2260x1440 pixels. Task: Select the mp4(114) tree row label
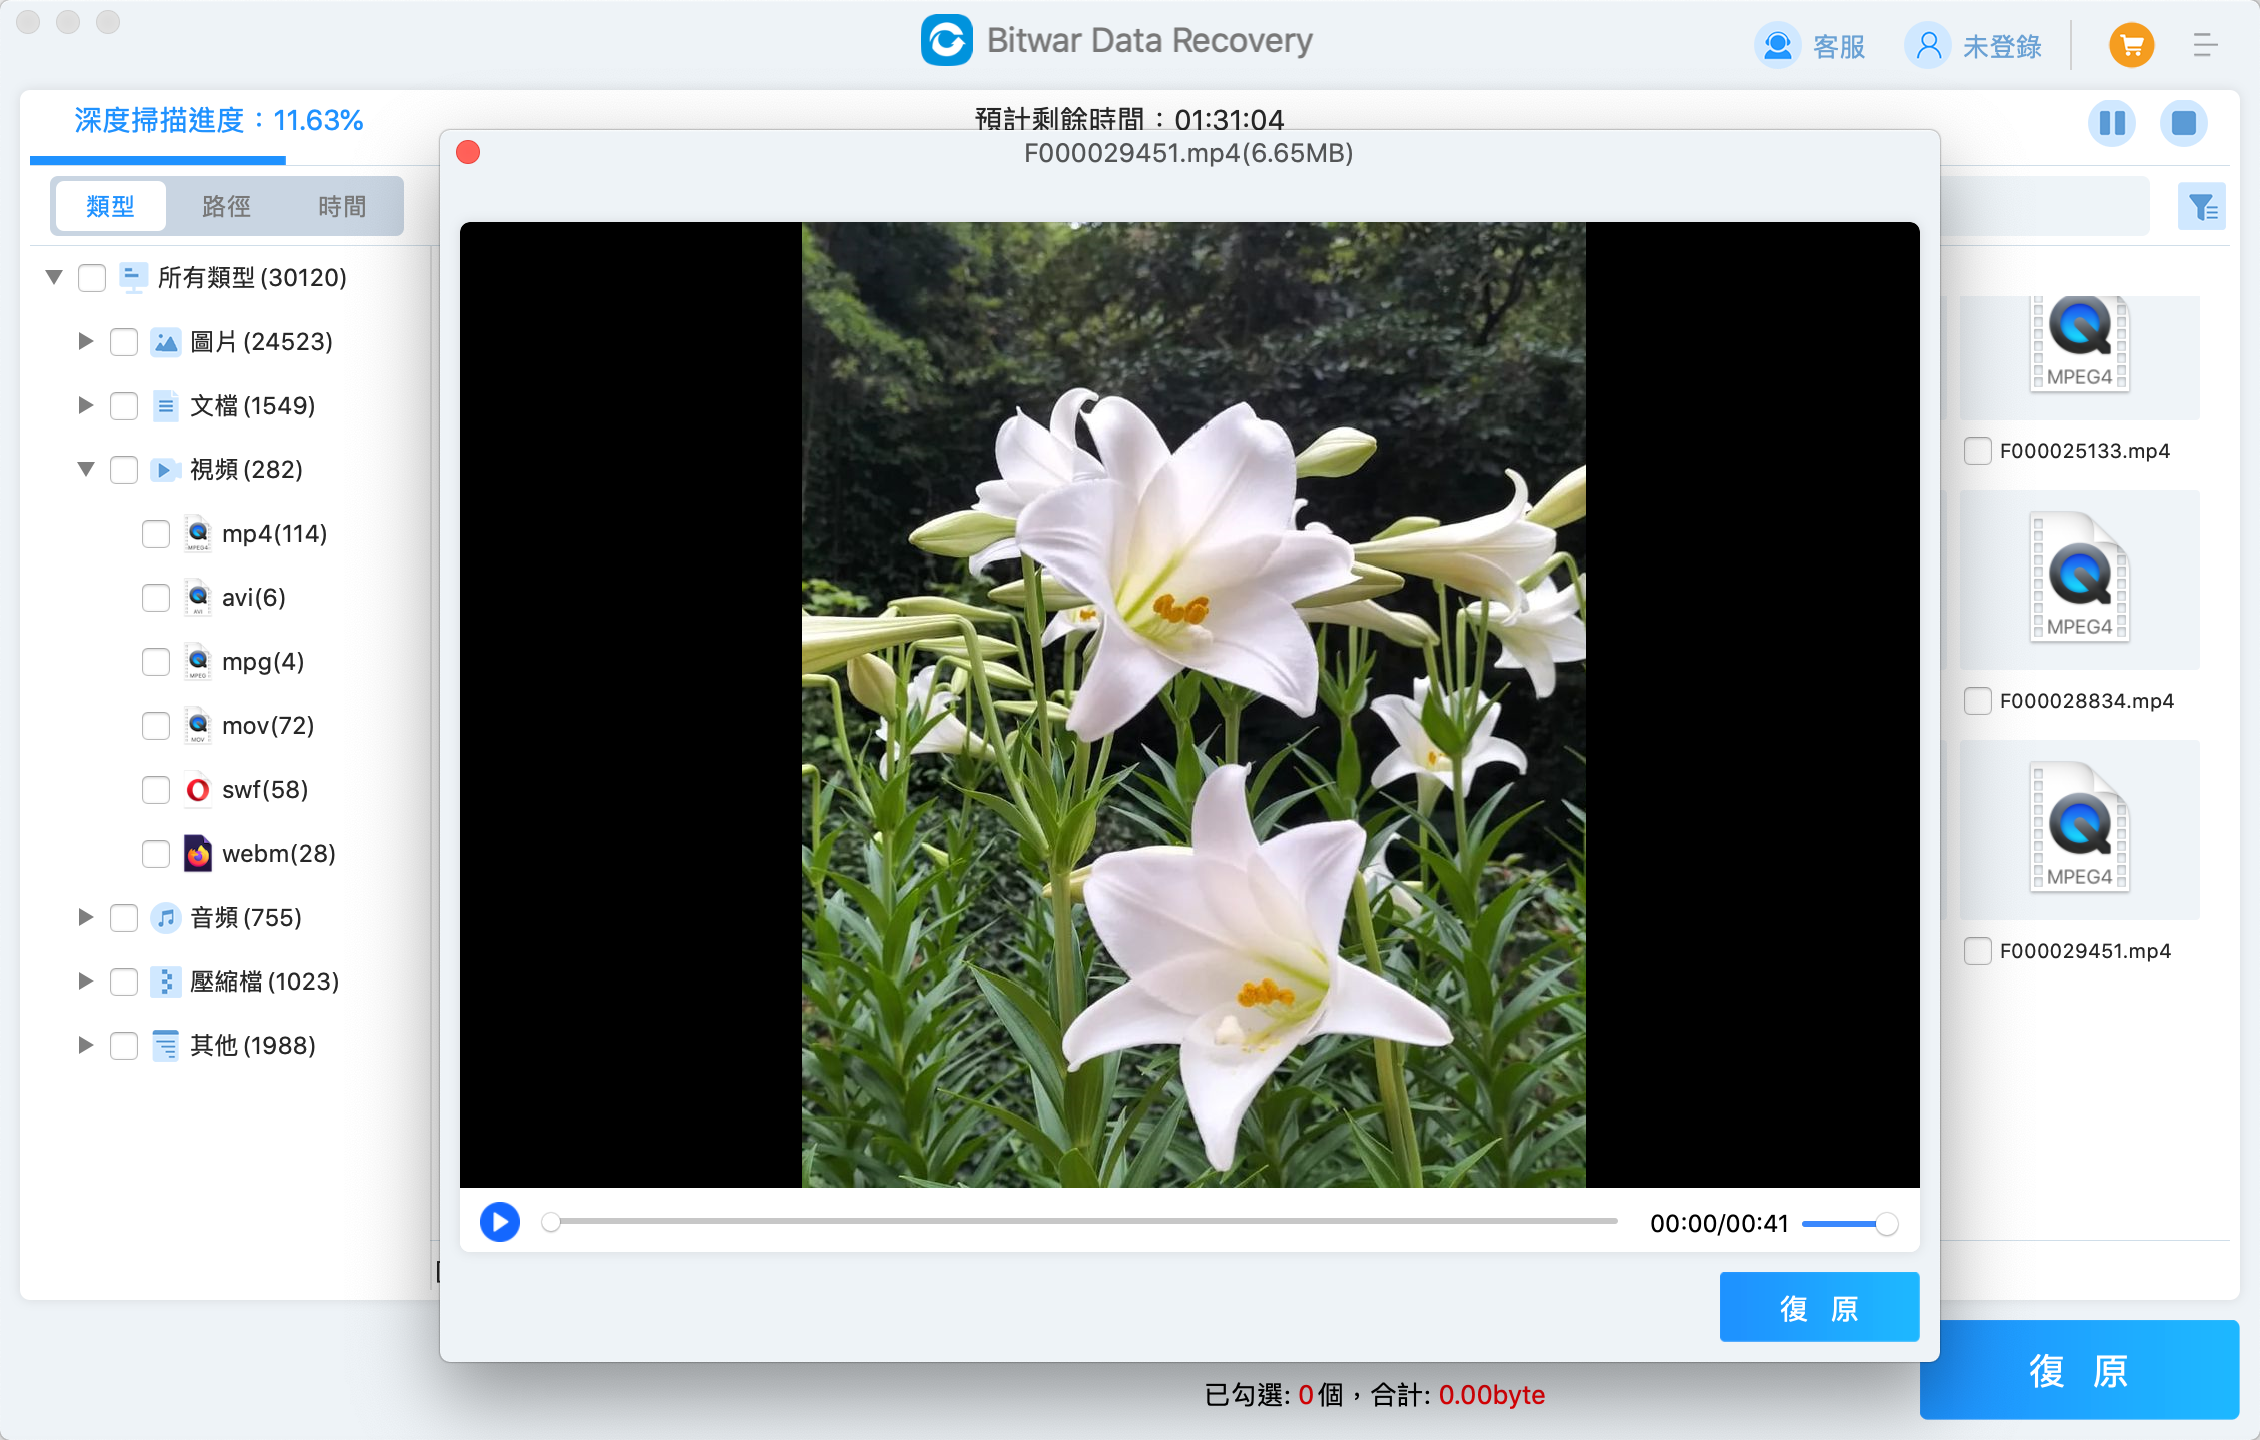point(275,534)
